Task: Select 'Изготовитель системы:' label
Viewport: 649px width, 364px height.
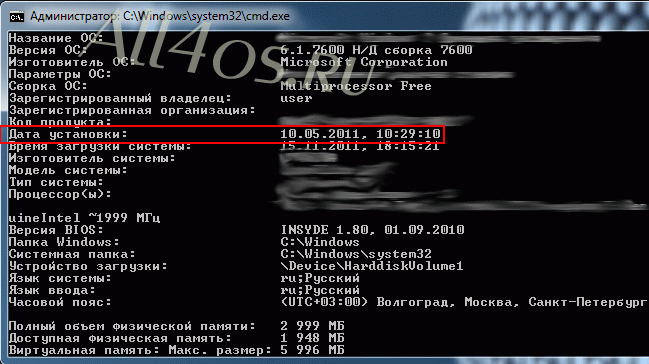Action: [x=92, y=158]
